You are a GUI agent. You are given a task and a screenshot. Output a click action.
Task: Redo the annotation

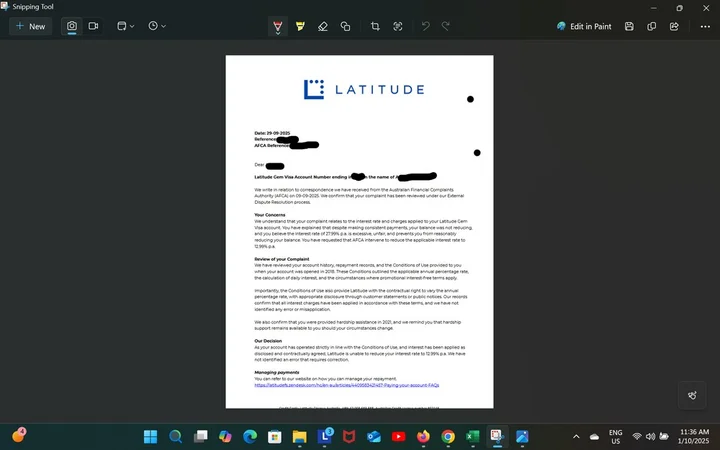445,27
